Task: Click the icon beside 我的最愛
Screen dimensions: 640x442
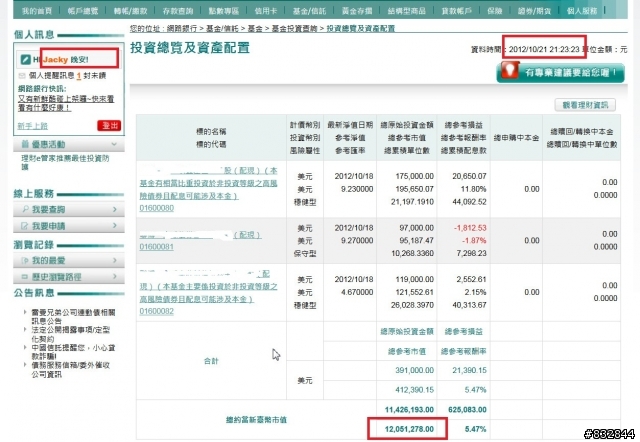Action: (23, 260)
